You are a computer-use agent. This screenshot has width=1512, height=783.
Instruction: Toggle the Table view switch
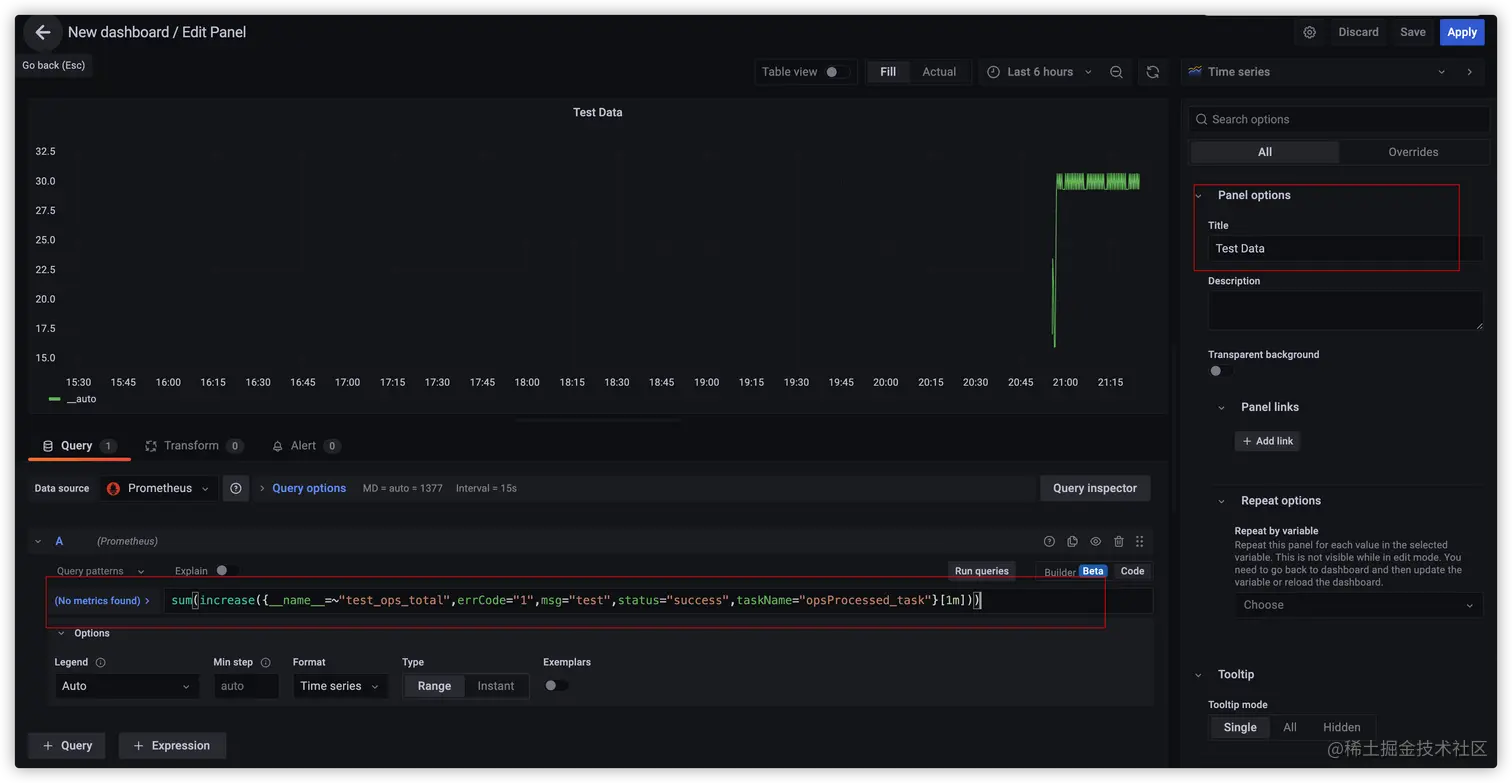837,72
